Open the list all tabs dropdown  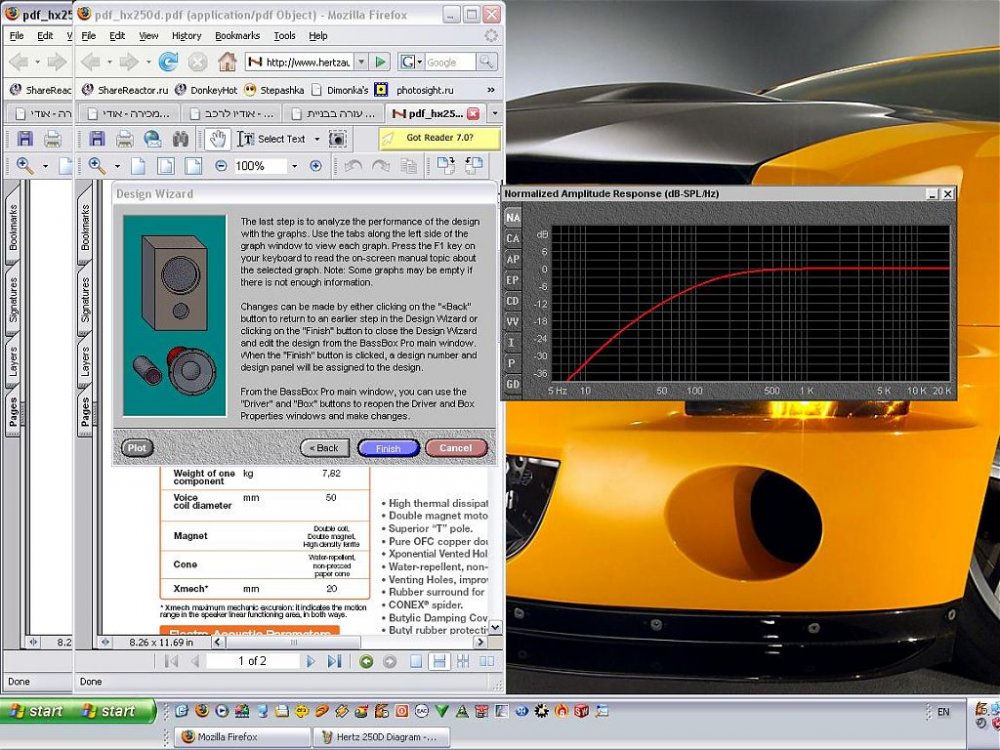pos(494,114)
